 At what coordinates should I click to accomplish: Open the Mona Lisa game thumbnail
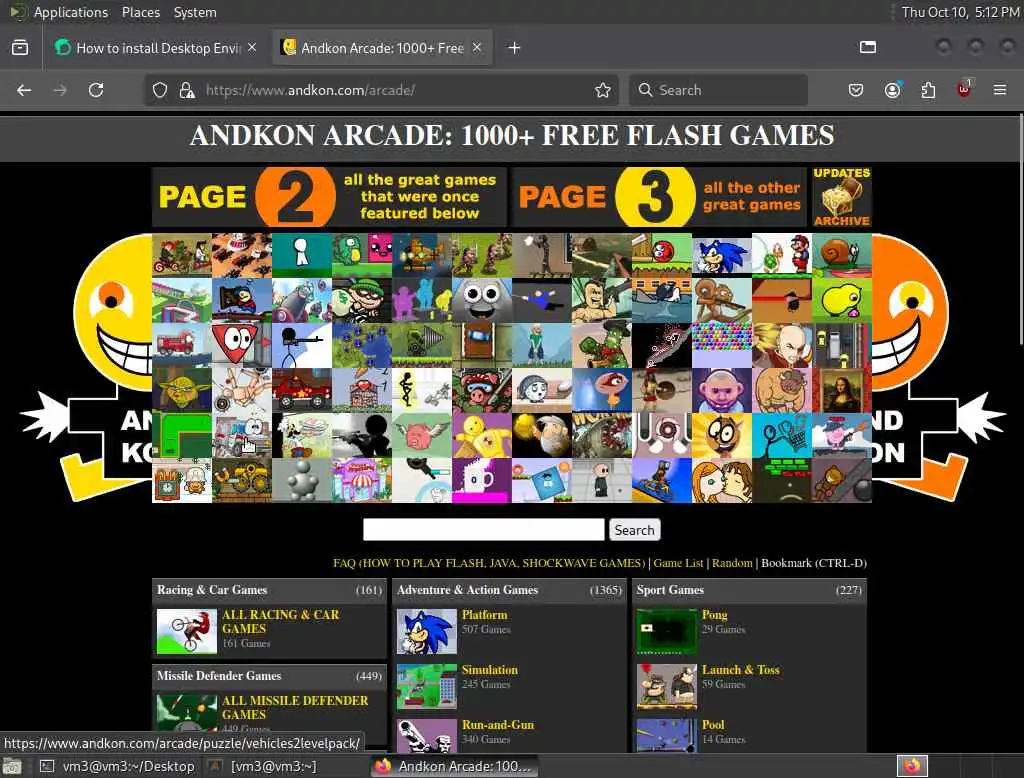click(x=842, y=391)
